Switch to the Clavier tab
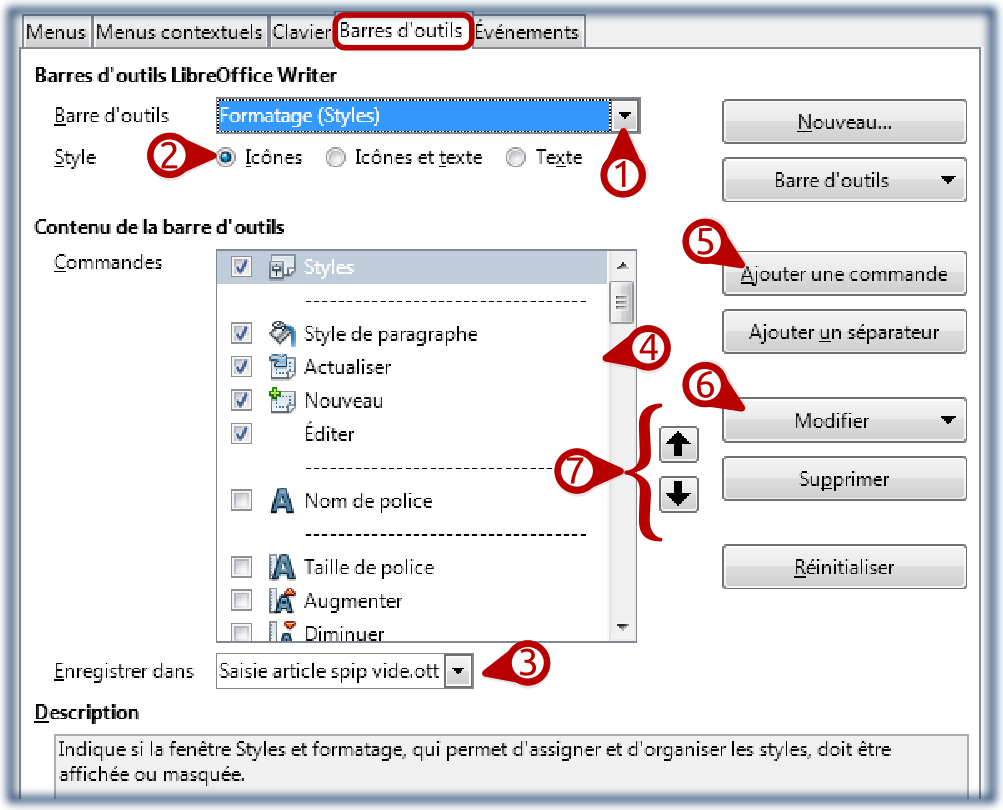 click(x=301, y=32)
